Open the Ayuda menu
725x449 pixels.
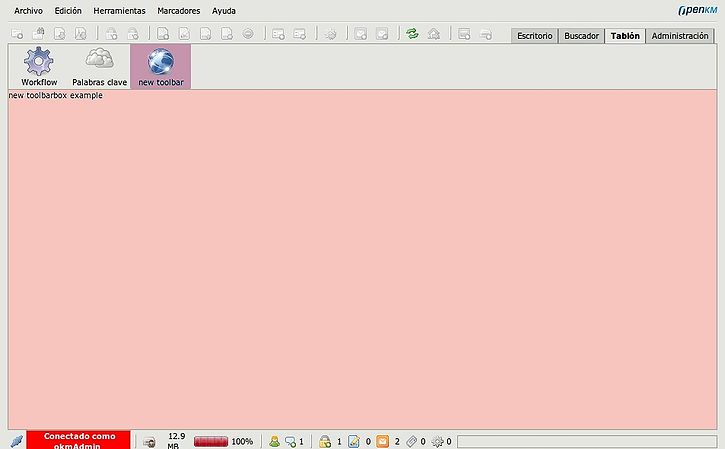tap(224, 11)
